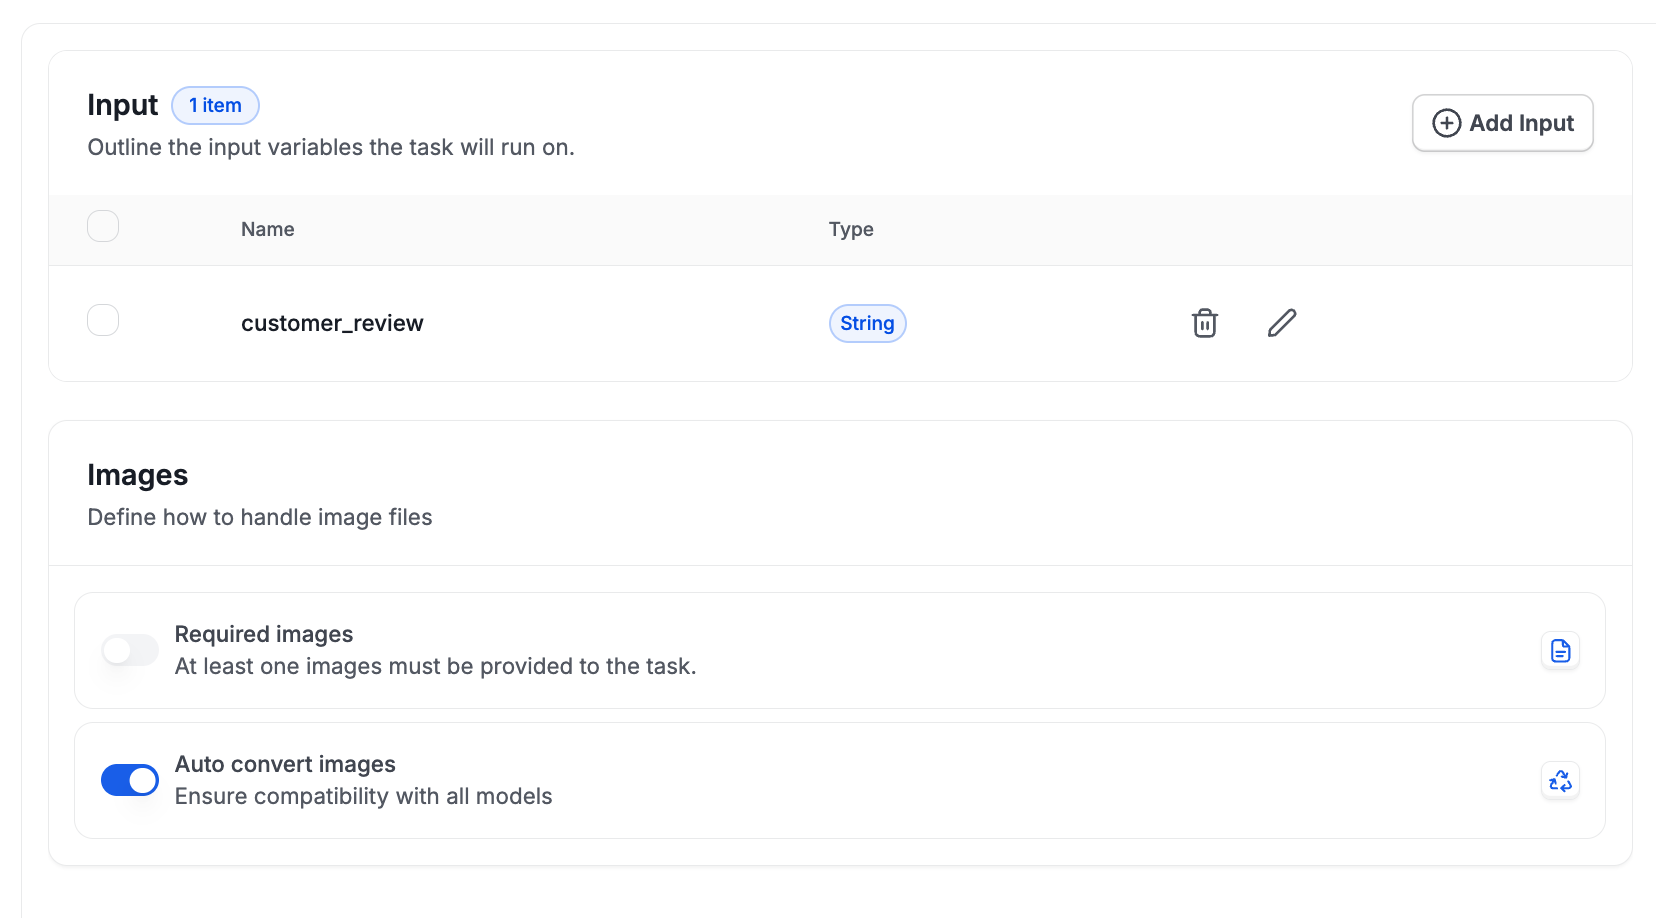Toggle the select-all checkbox in the table header
This screenshot has height=918, width=1656.
pos(103,227)
